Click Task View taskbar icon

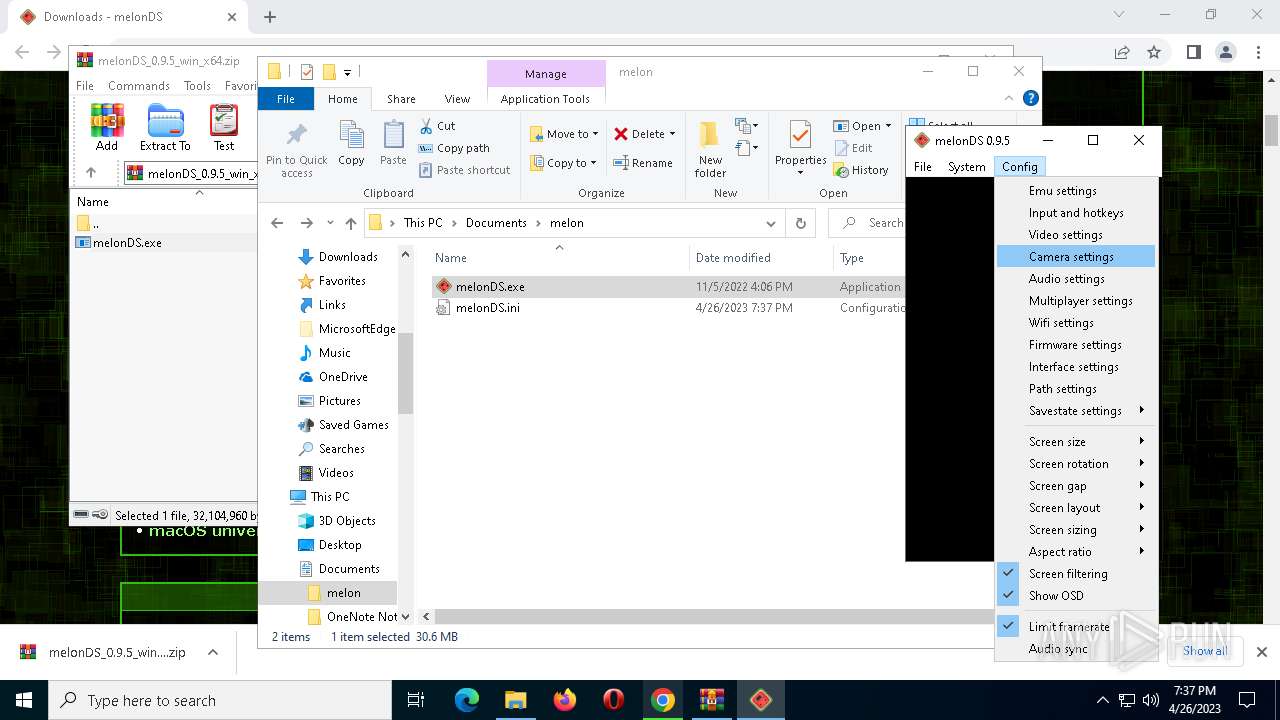[416, 700]
